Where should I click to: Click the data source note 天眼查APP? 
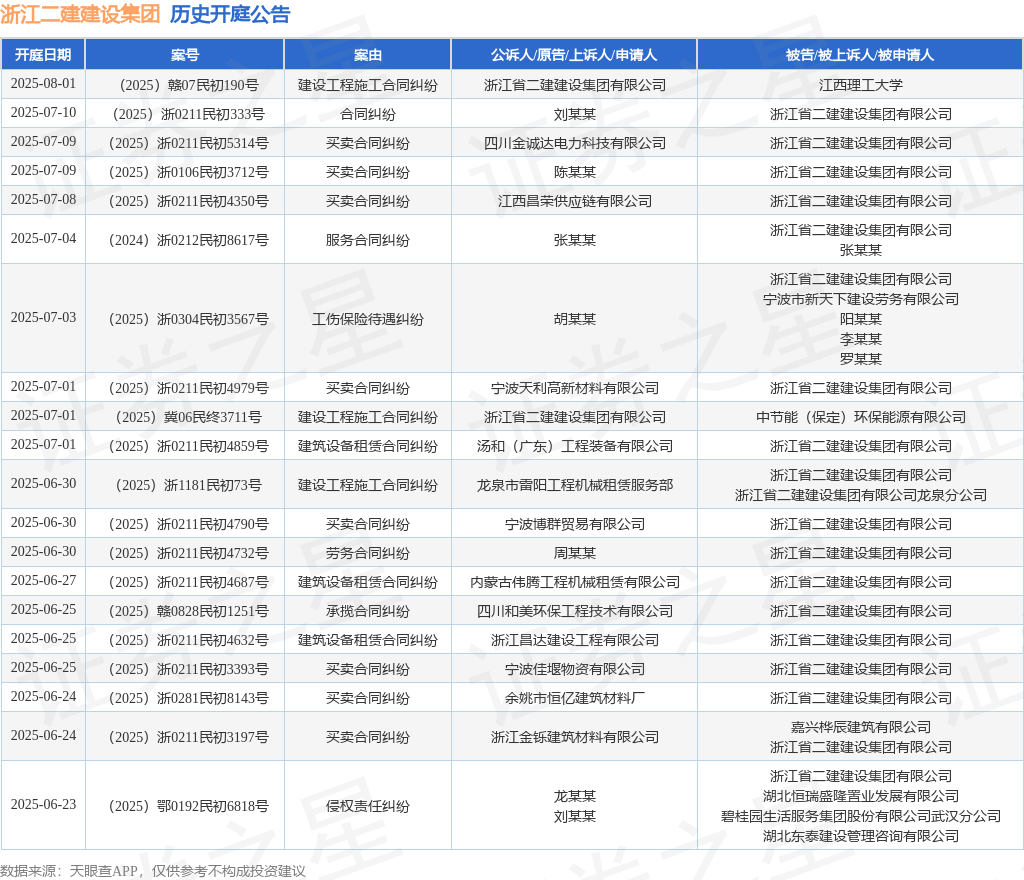[x=103, y=871]
